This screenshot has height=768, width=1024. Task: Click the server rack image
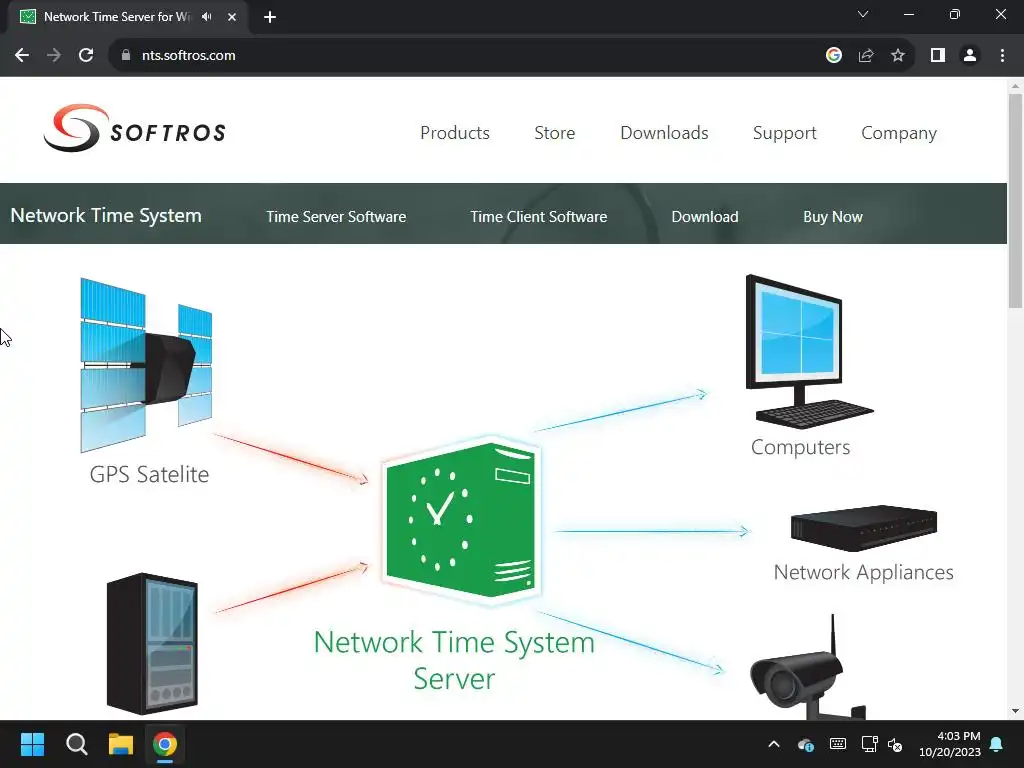(x=152, y=644)
